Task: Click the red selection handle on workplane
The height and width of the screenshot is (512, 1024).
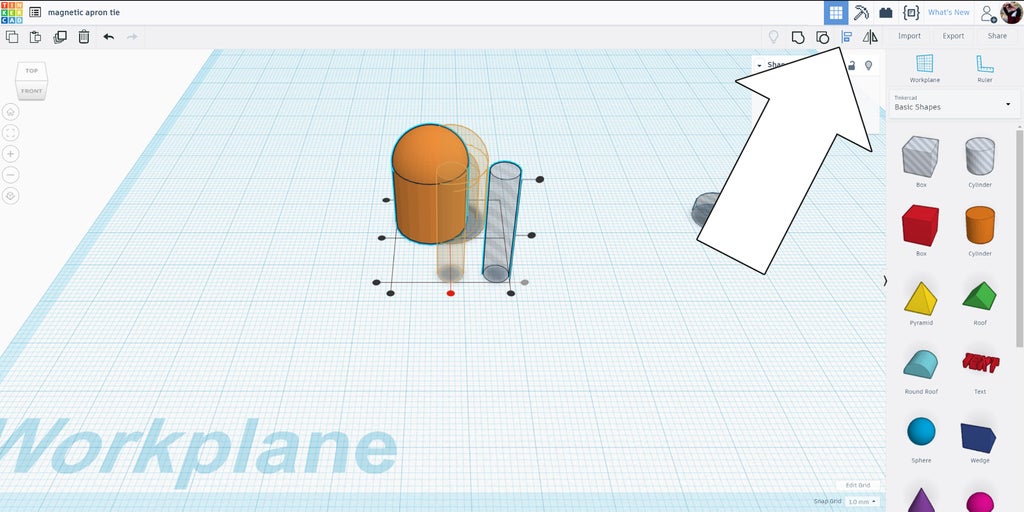Action: tap(451, 293)
